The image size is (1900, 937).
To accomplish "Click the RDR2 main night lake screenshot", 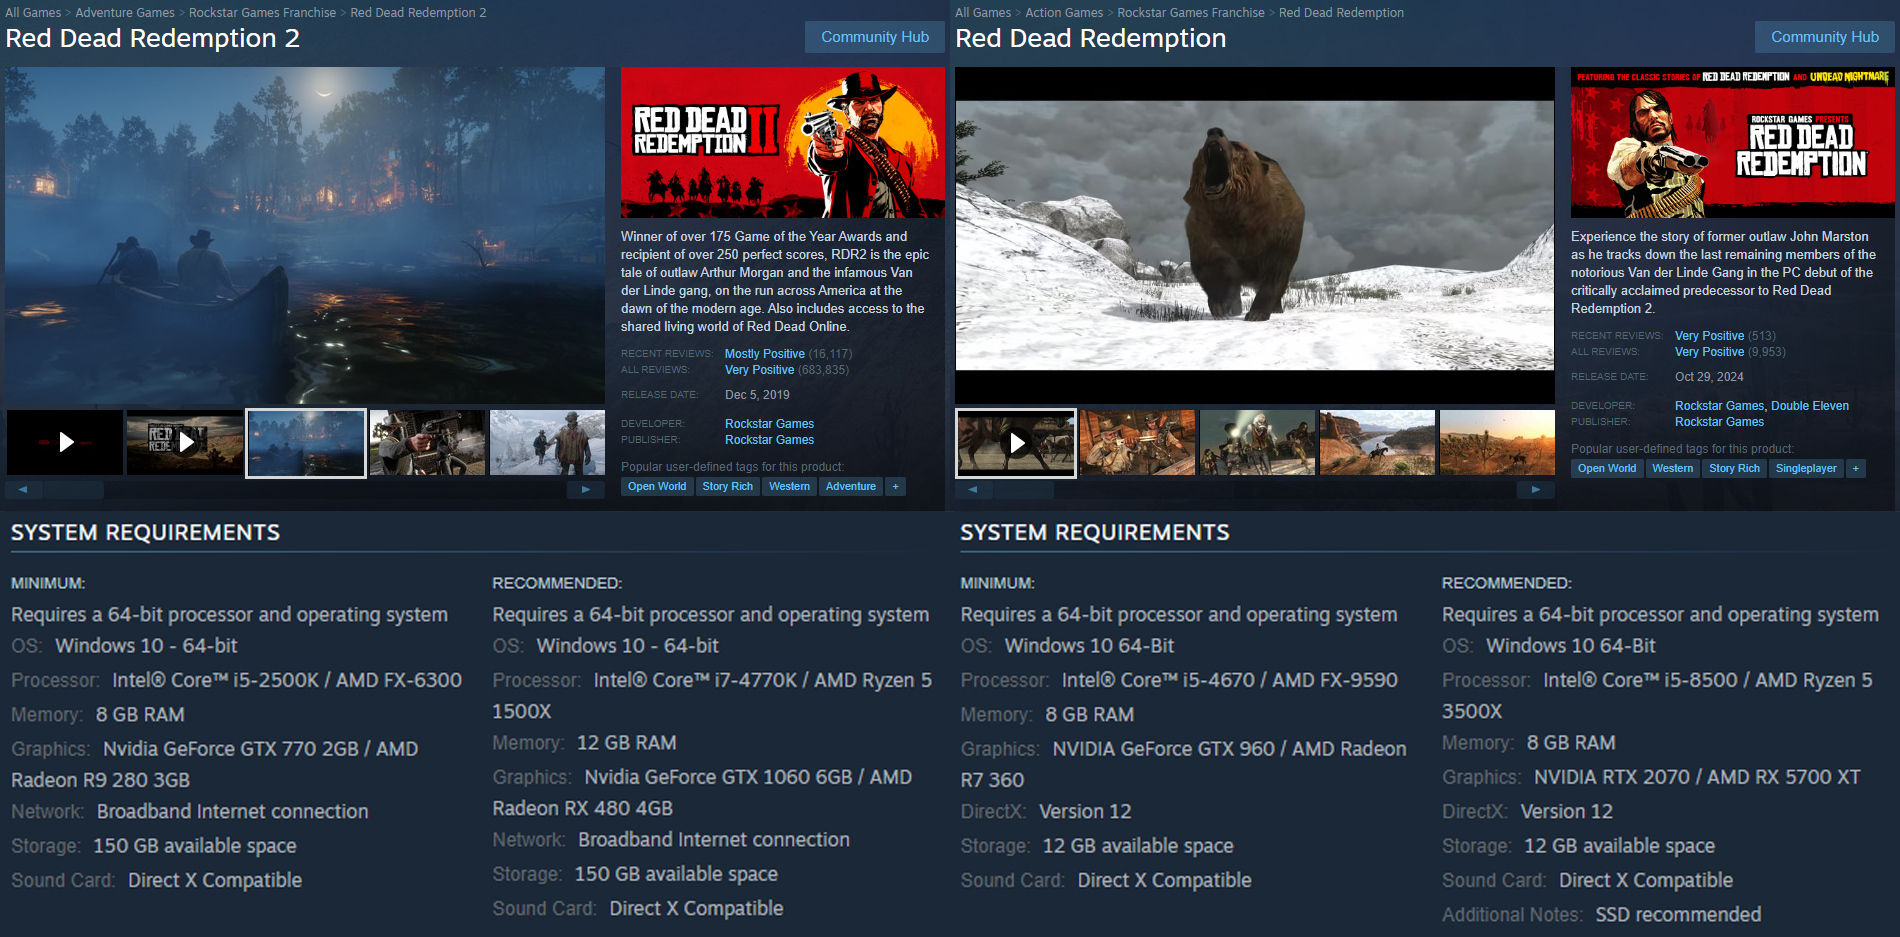I will [305, 235].
